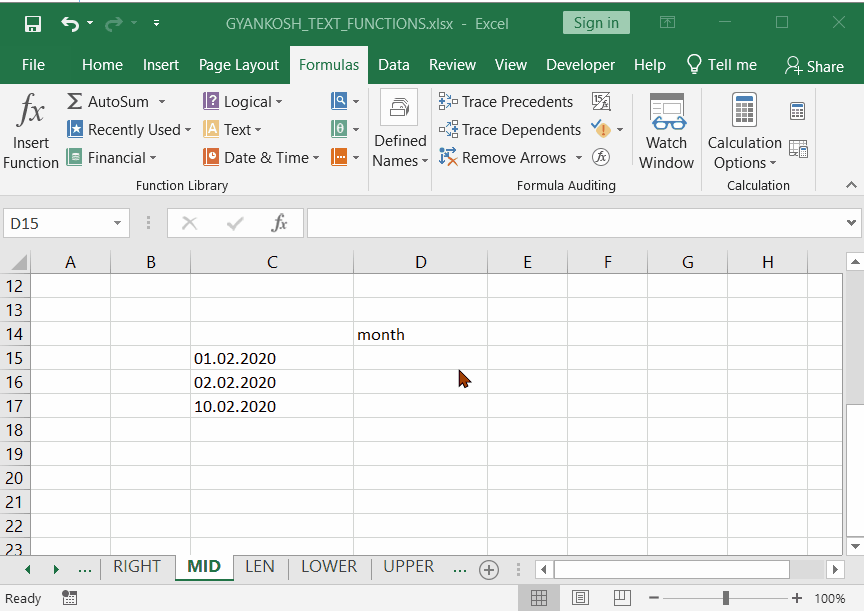The image size is (864, 611).
Task: Select column C header
Action: point(272,262)
